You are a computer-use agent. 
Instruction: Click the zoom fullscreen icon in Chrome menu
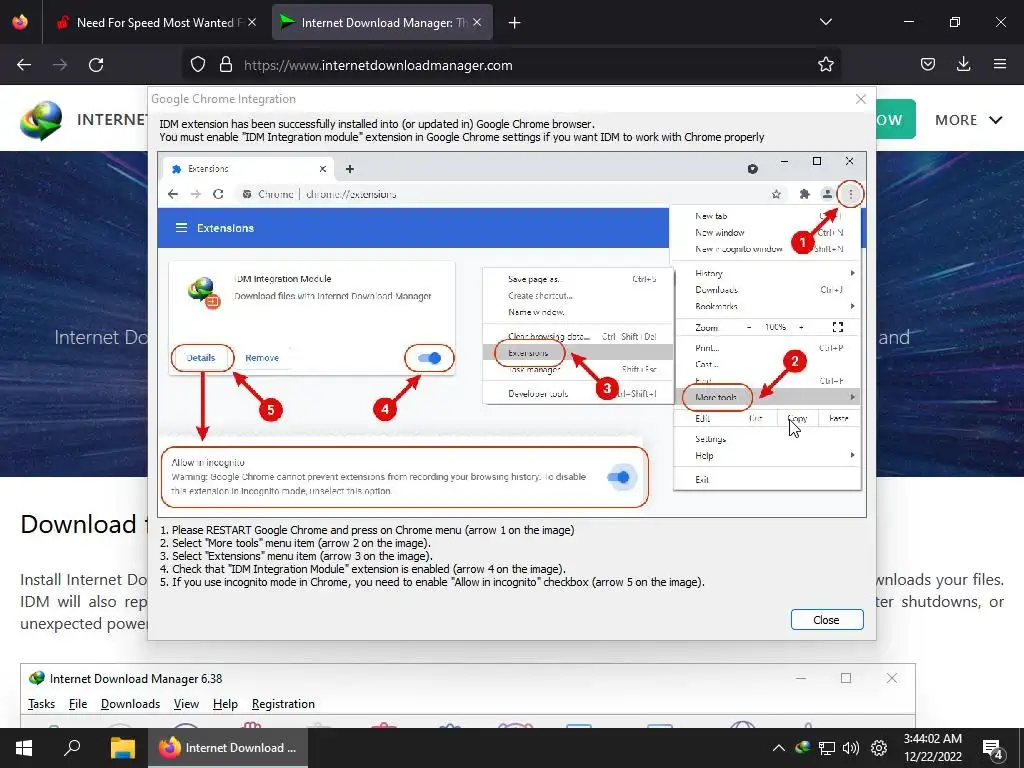[x=838, y=327]
